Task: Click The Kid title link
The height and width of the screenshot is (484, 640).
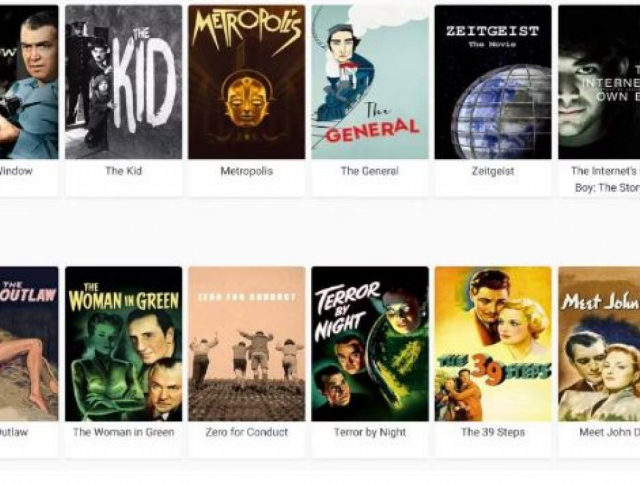Action: [x=124, y=171]
